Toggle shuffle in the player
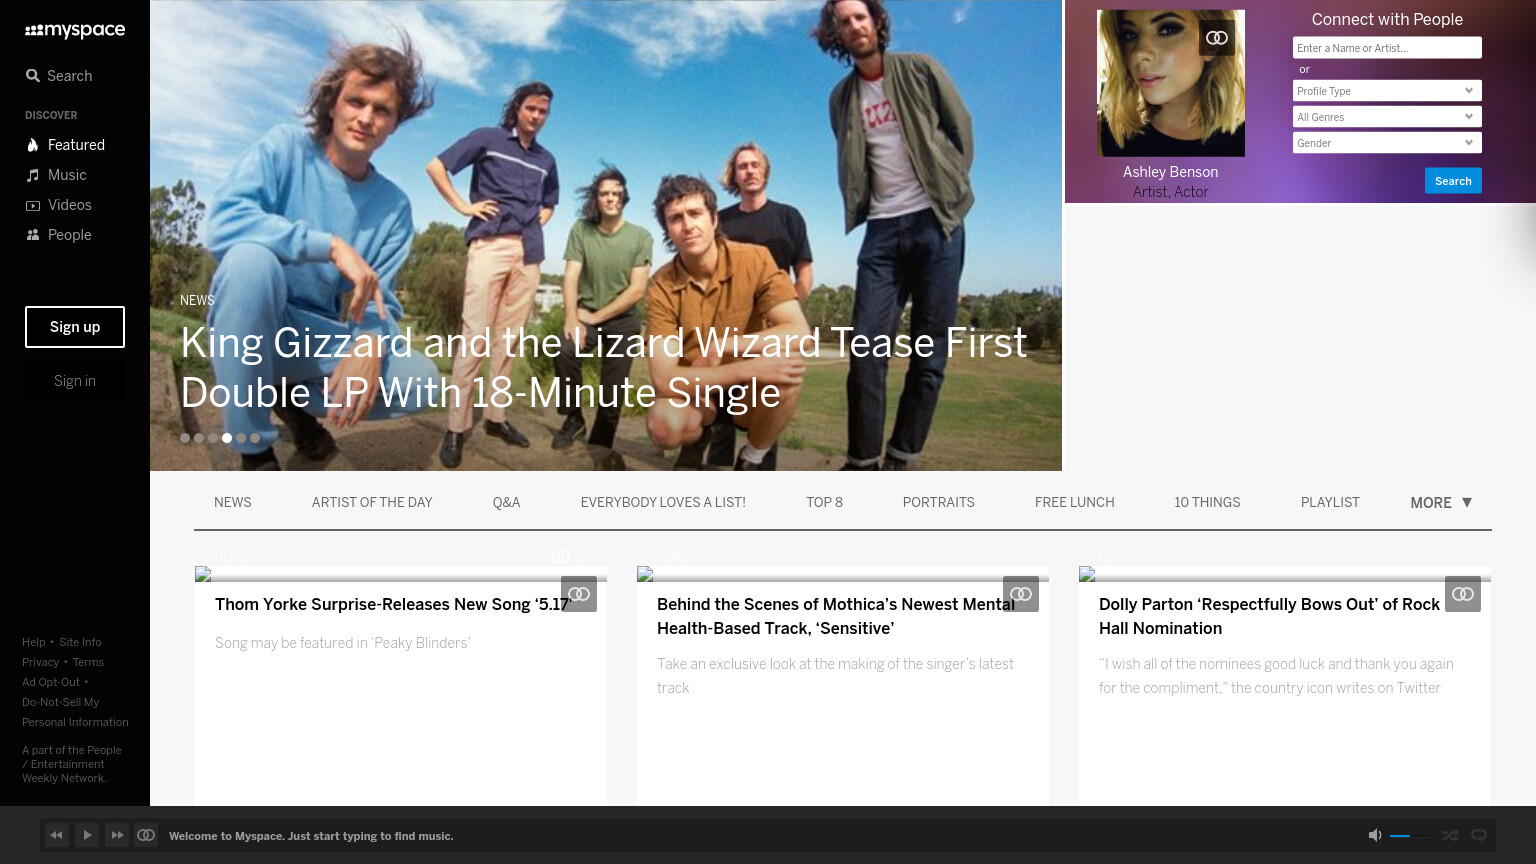The height and width of the screenshot is (864, 1536). [x=1450, y=835]
